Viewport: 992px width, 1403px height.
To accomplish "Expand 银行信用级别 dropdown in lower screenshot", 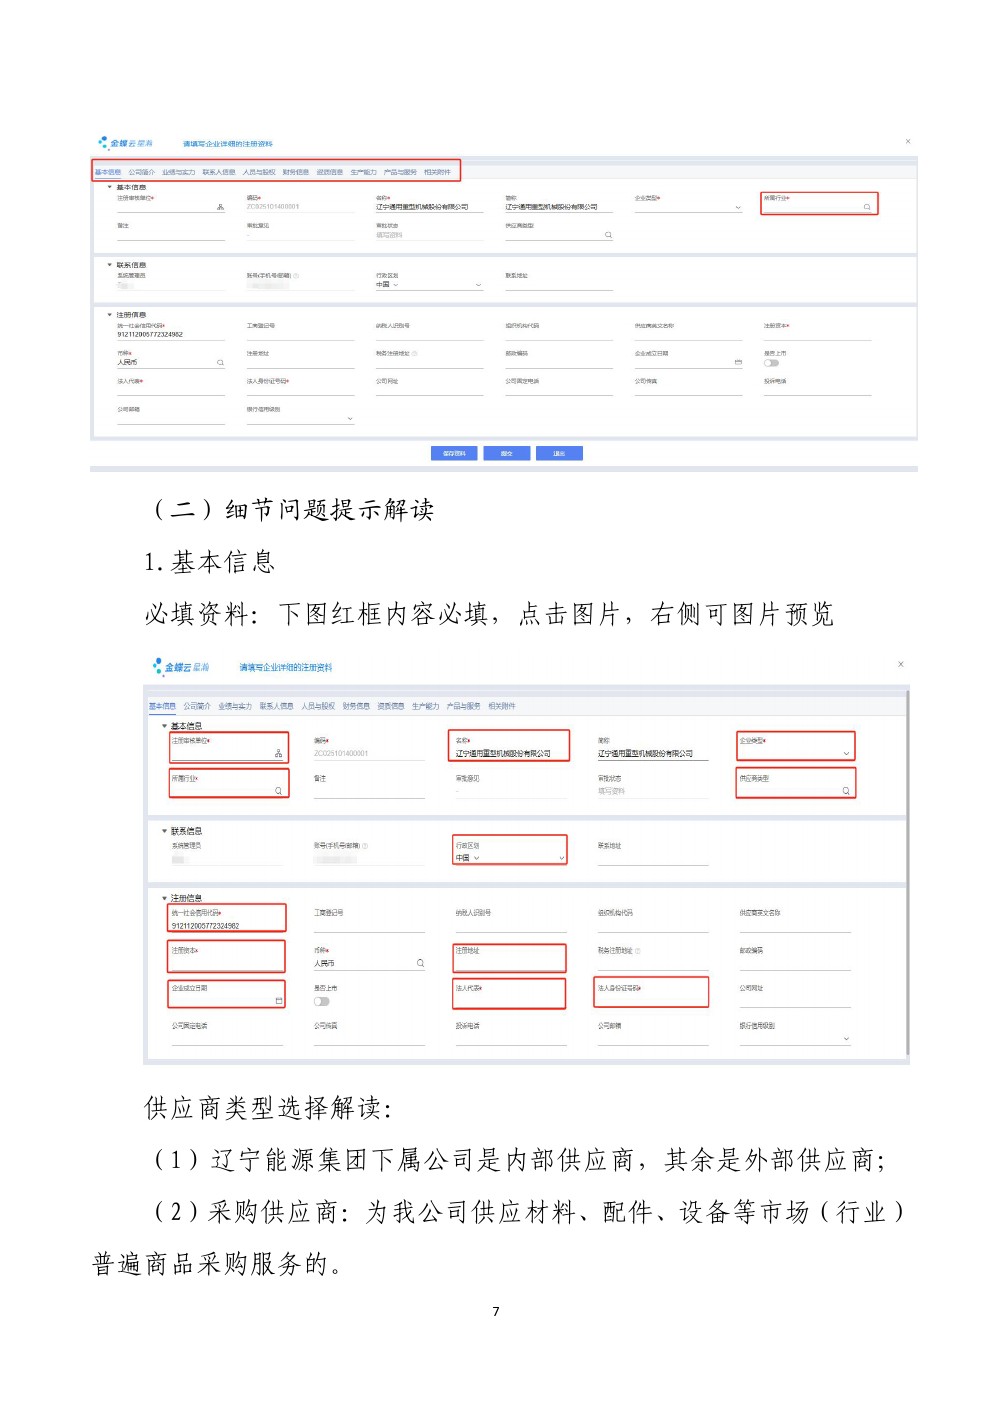I will click(845, 1038).
